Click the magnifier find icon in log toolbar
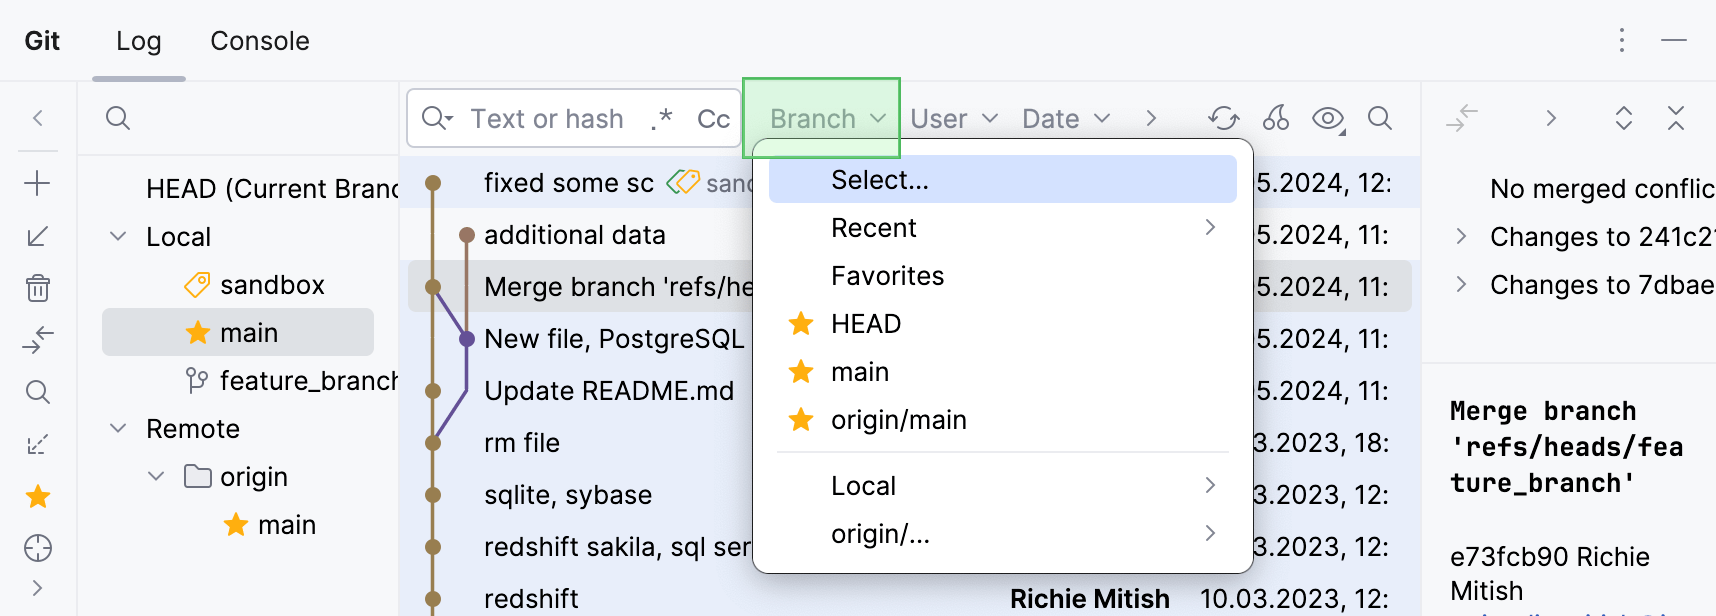 pyautogui.click(x=1380, y=119)
